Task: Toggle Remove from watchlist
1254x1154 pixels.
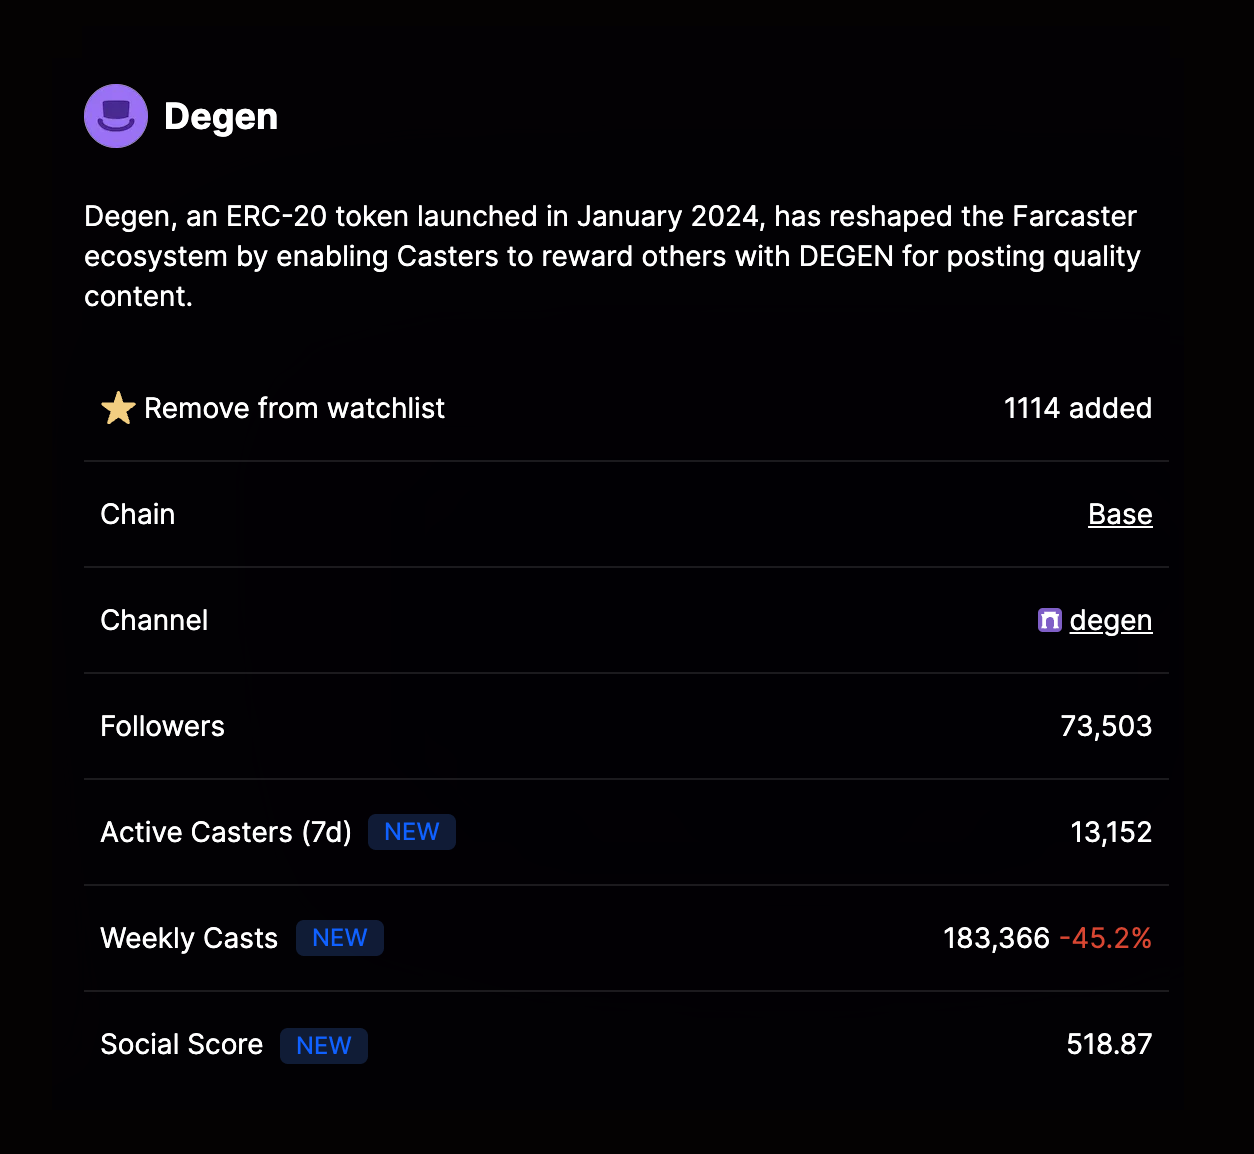Action: click(294, 408)
